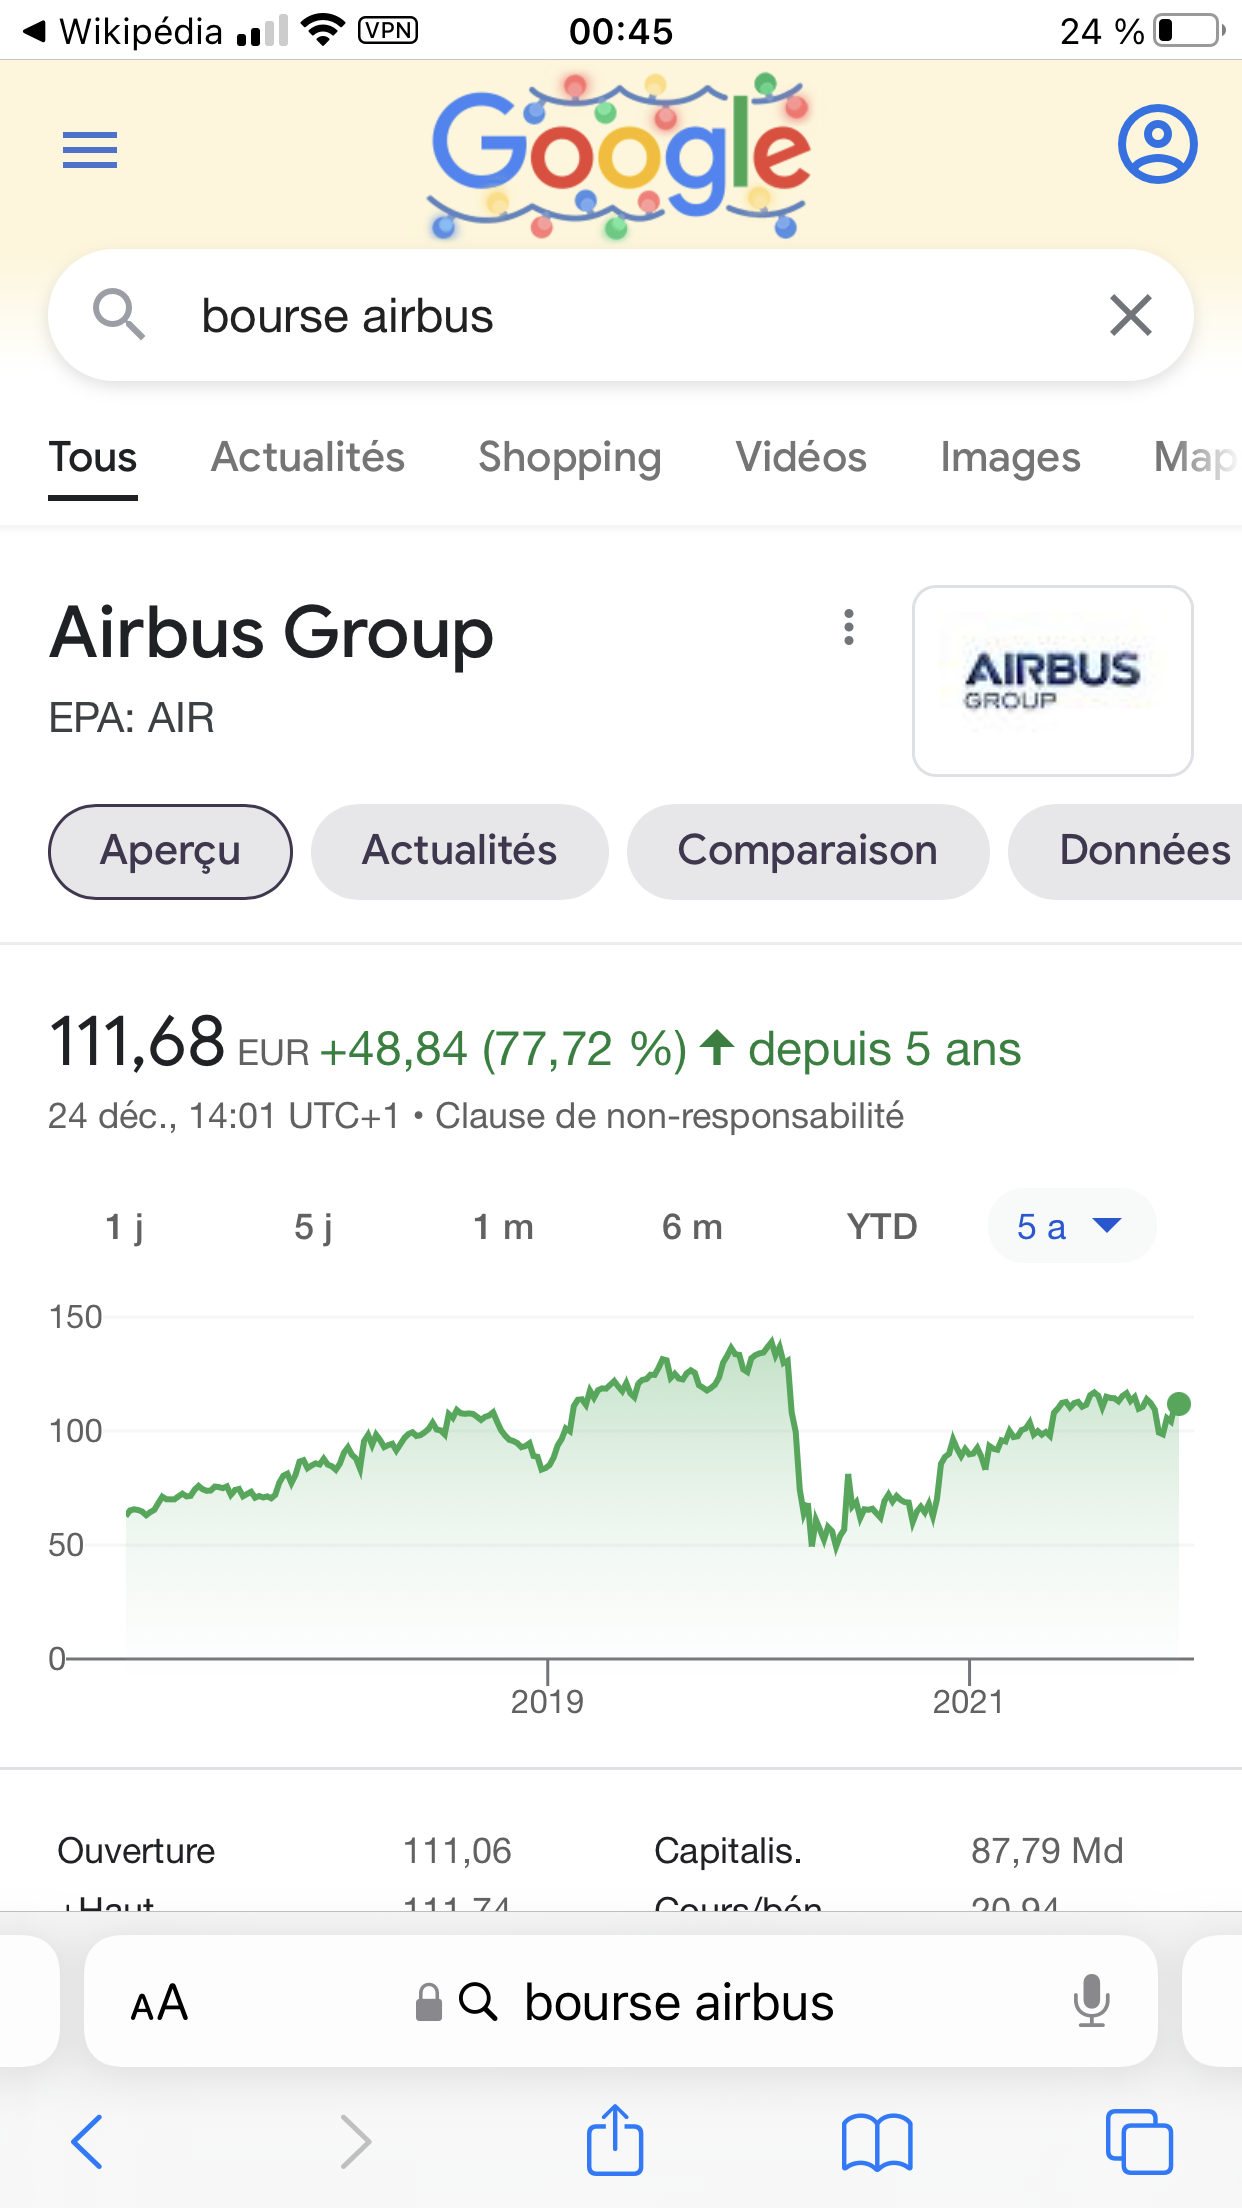1242x2208 pixels.
Task: Switch to the Actualités search tab
Action: pos(308,457)
